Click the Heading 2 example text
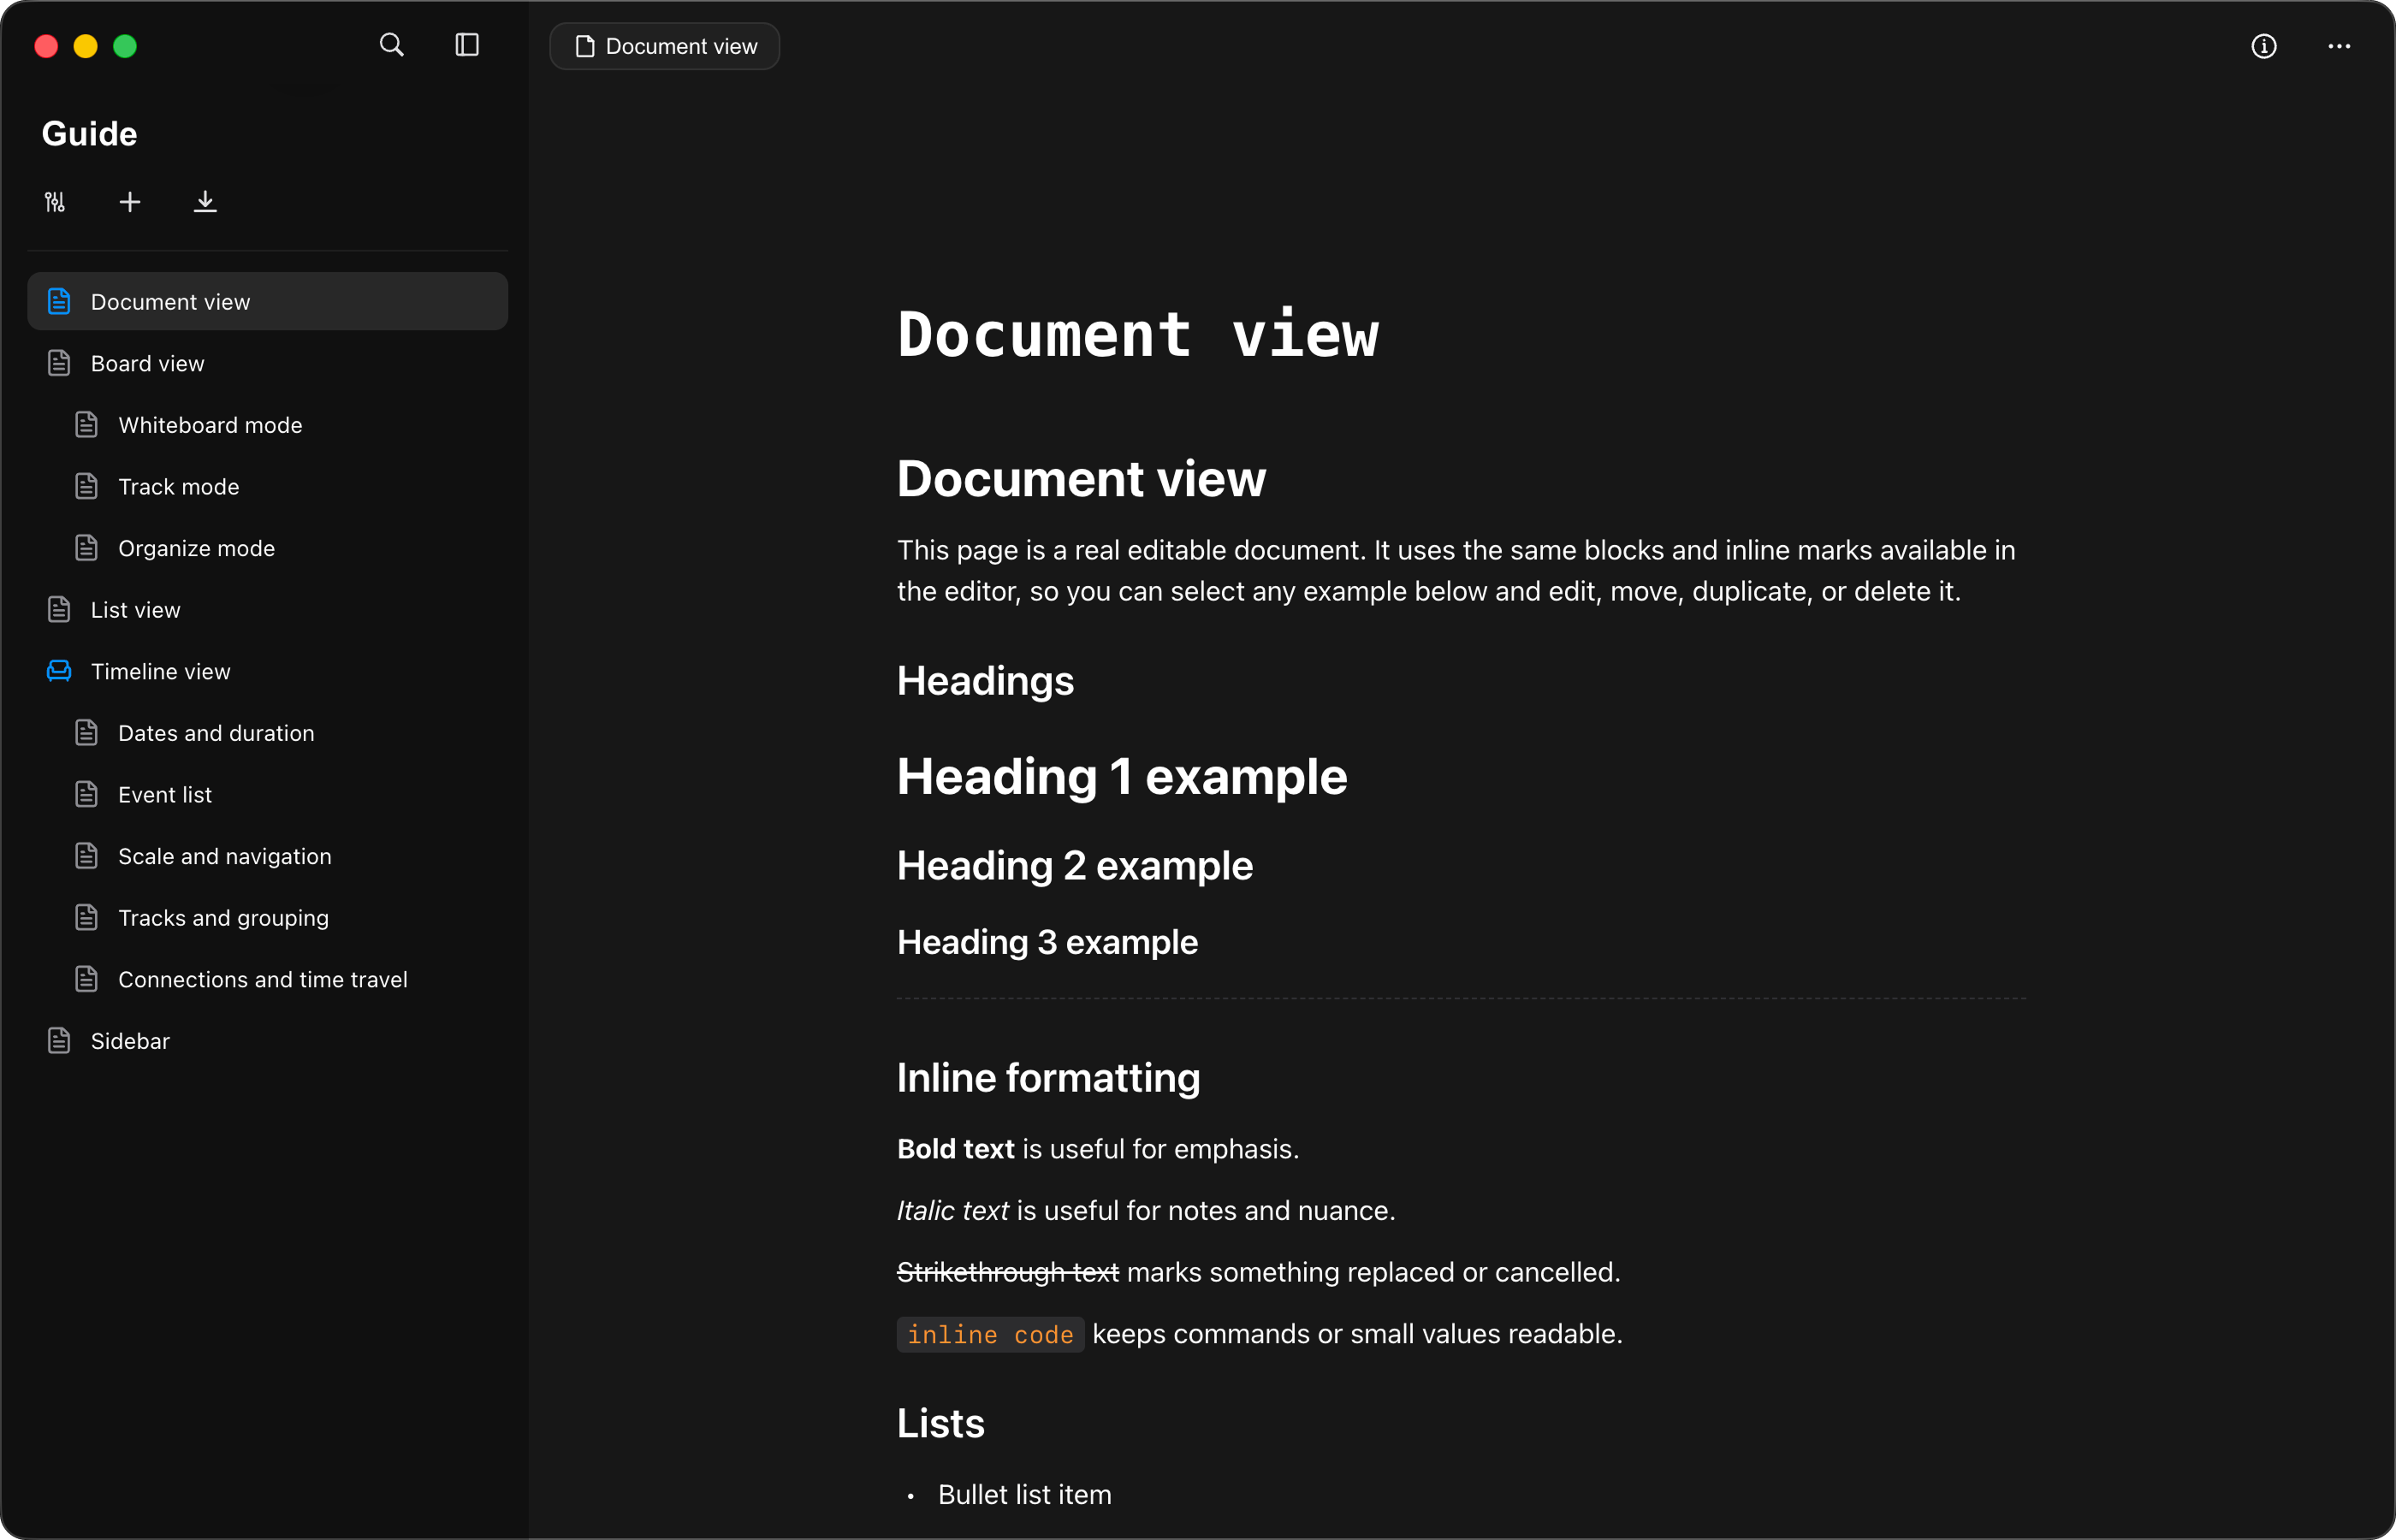2396x1540 pixels. [x=1074, y=865]
